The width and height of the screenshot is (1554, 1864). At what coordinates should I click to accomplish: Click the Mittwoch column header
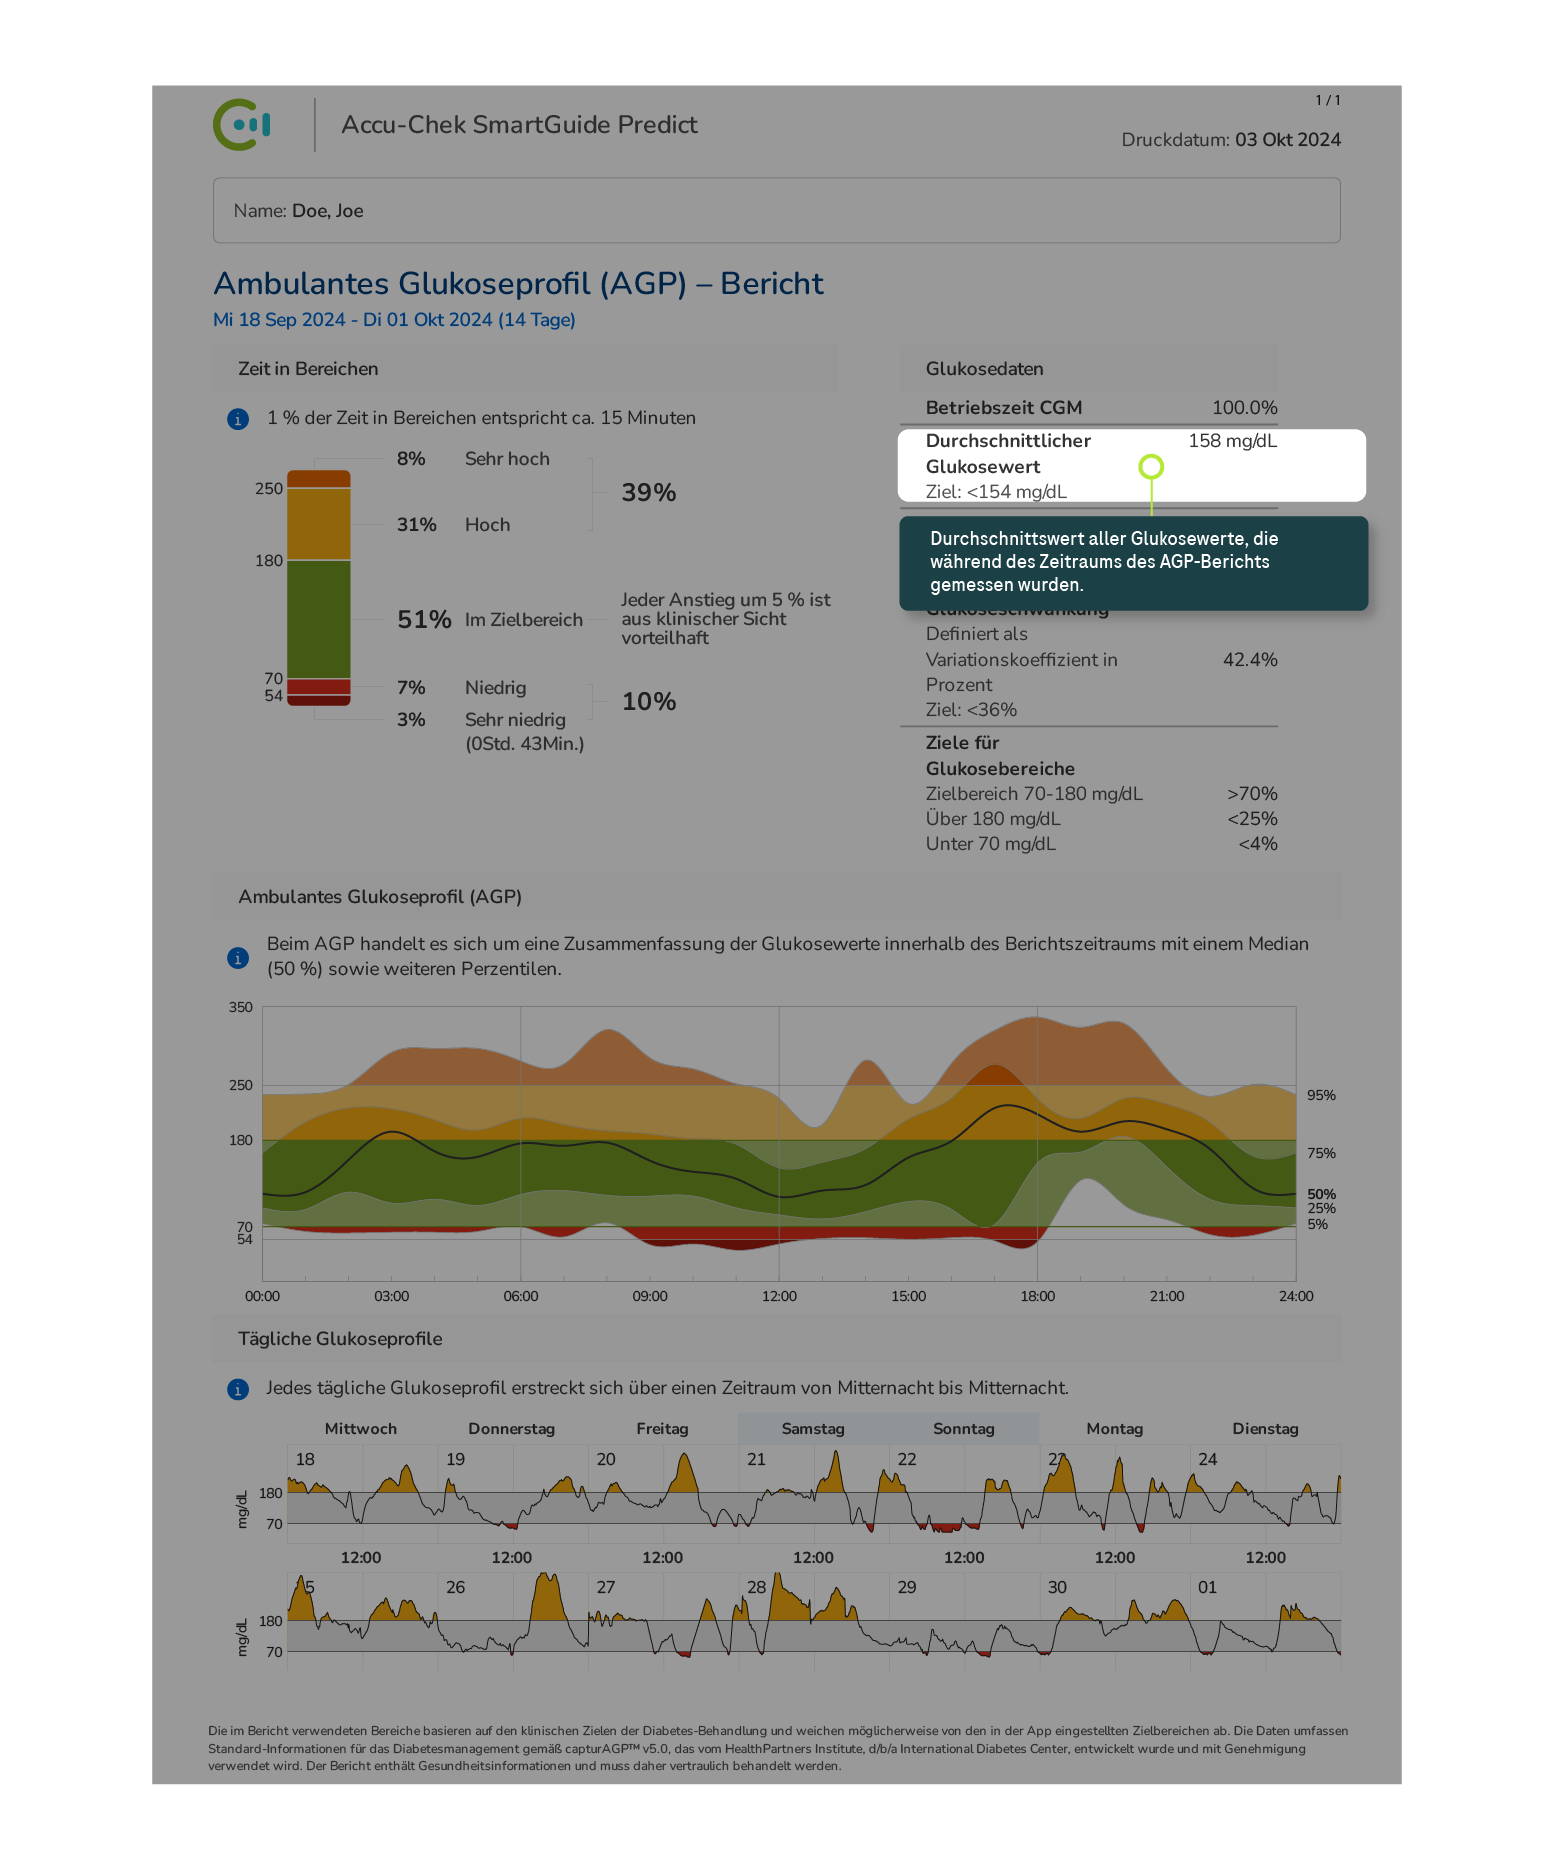361,1429
